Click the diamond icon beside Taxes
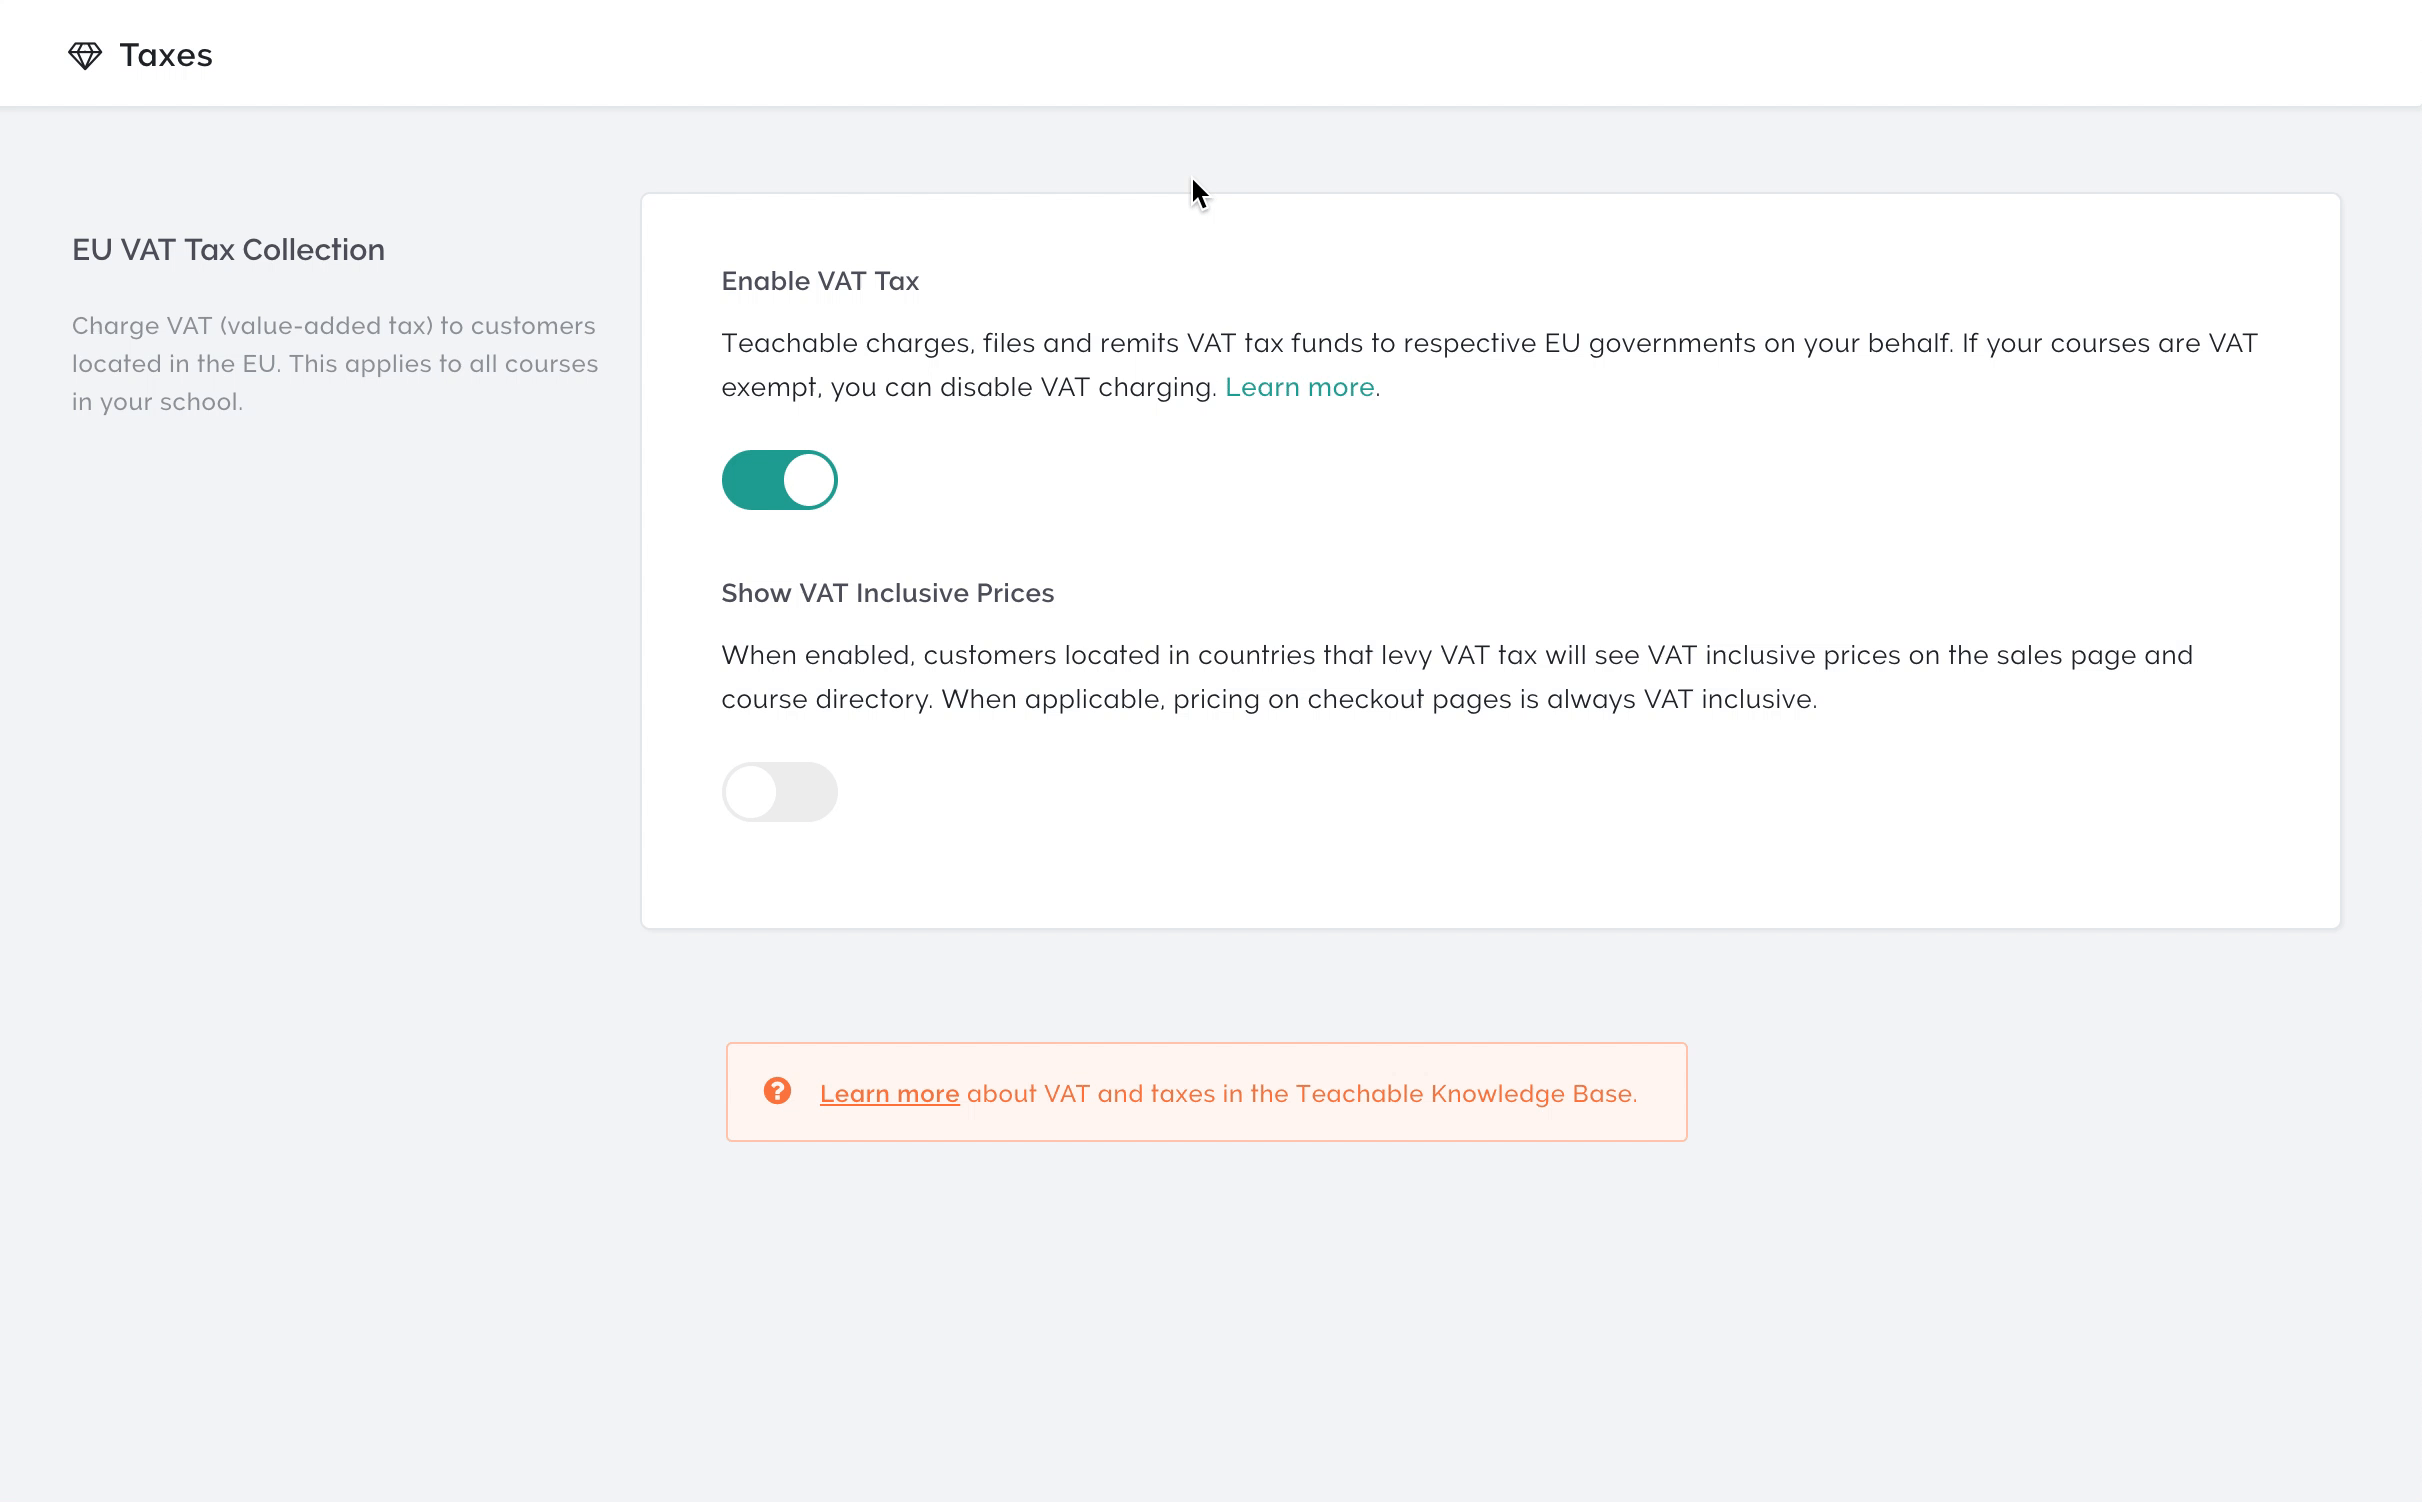This screenshot has height=1502, width=2422. [85, 55]
